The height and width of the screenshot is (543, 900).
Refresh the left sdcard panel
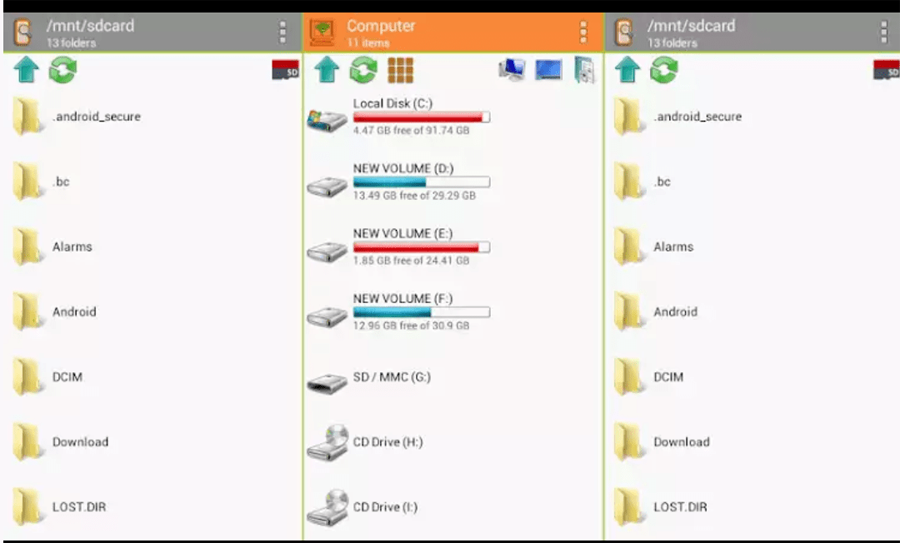(63, 70)
